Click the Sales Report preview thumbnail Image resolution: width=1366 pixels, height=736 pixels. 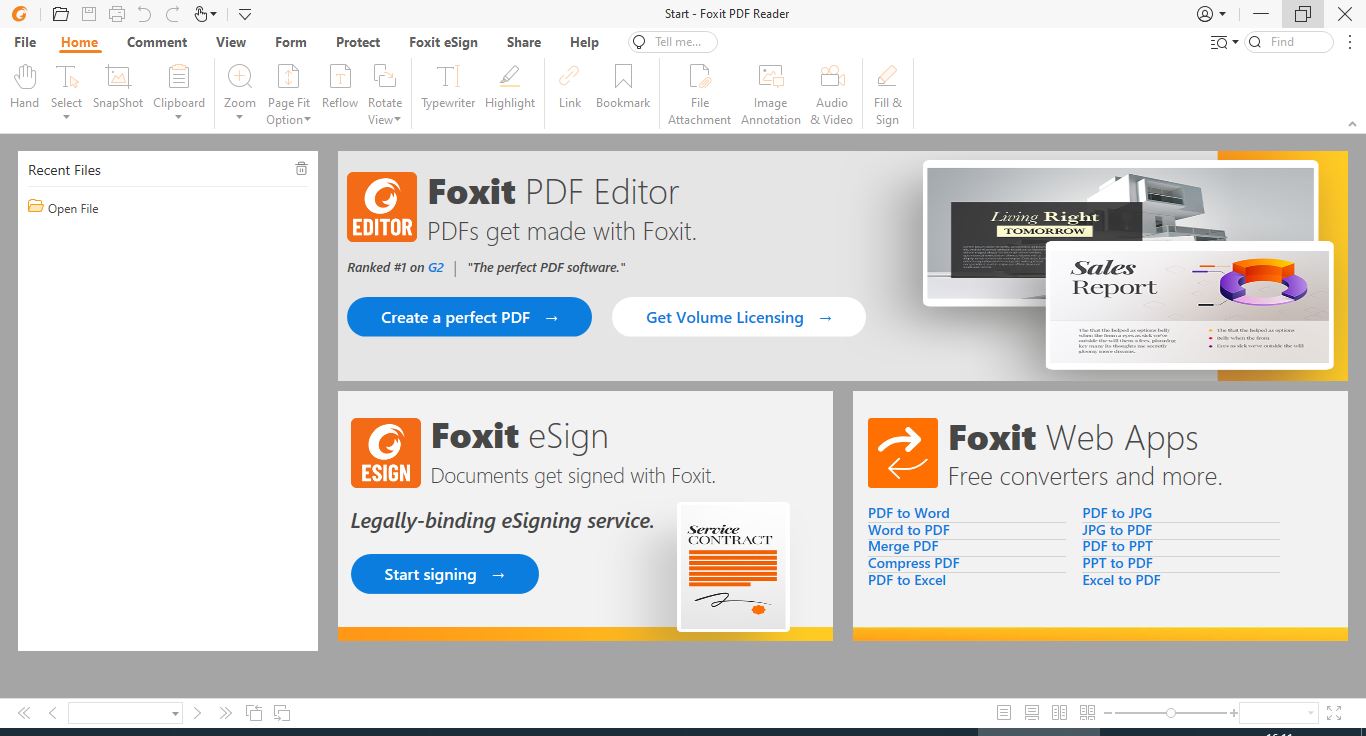point(1190,306)
